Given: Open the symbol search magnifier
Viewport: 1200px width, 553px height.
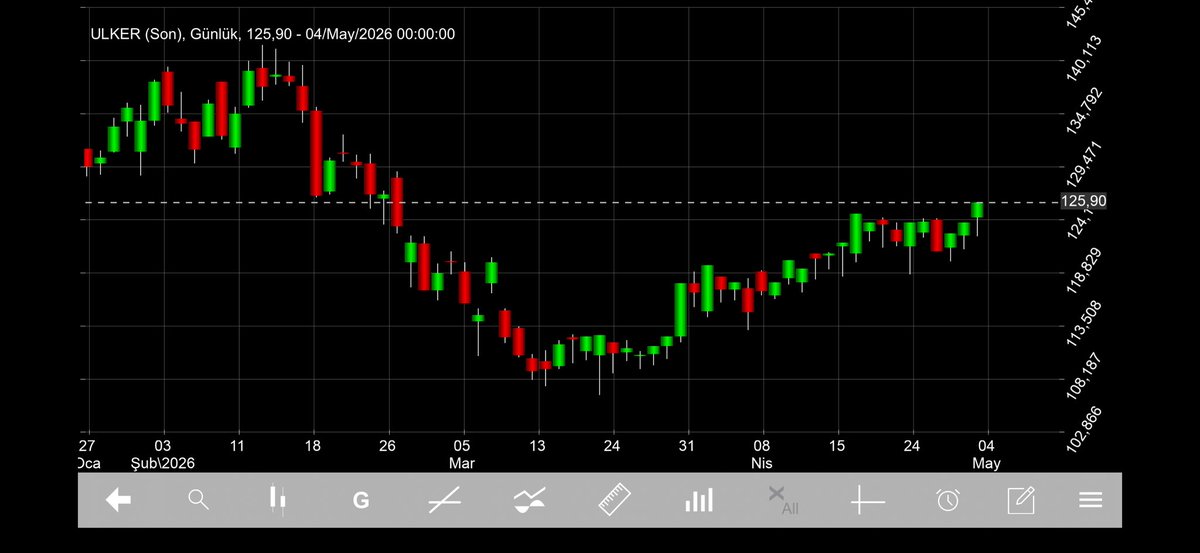Looking at the screenshot, I should [x=199, y=500].
